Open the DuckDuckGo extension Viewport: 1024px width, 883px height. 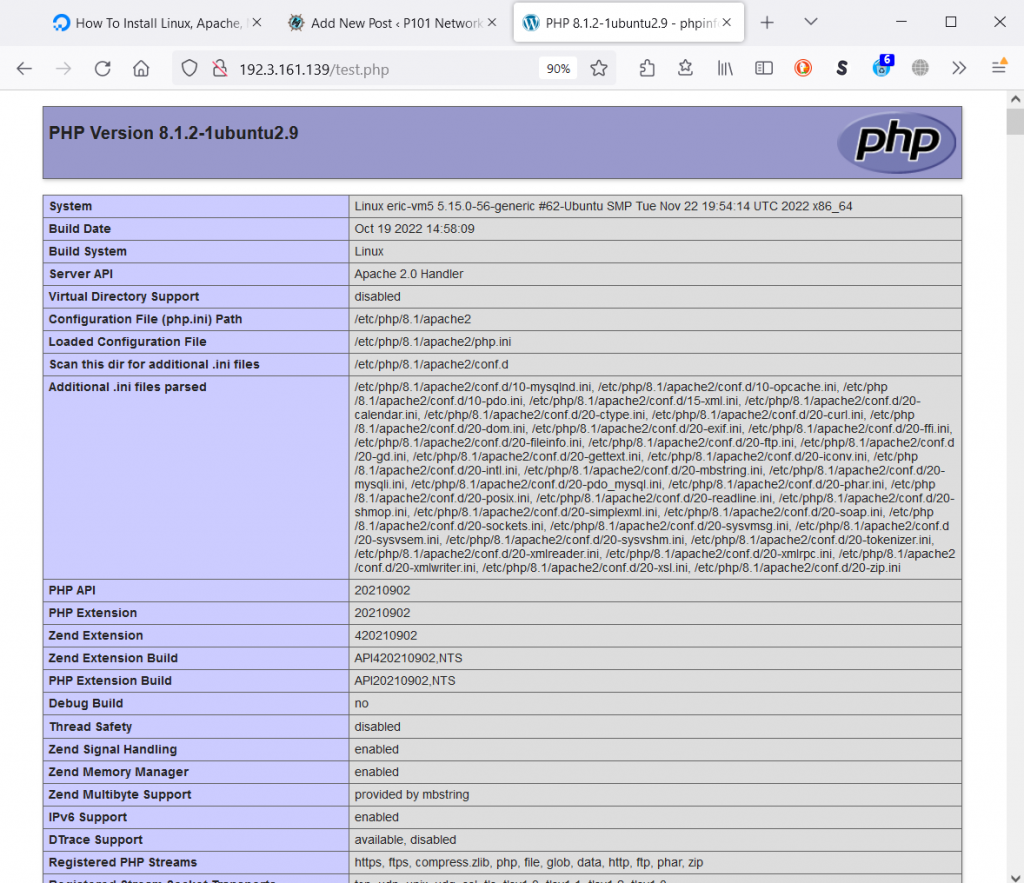pyautogui.click(x=803, y=68)
